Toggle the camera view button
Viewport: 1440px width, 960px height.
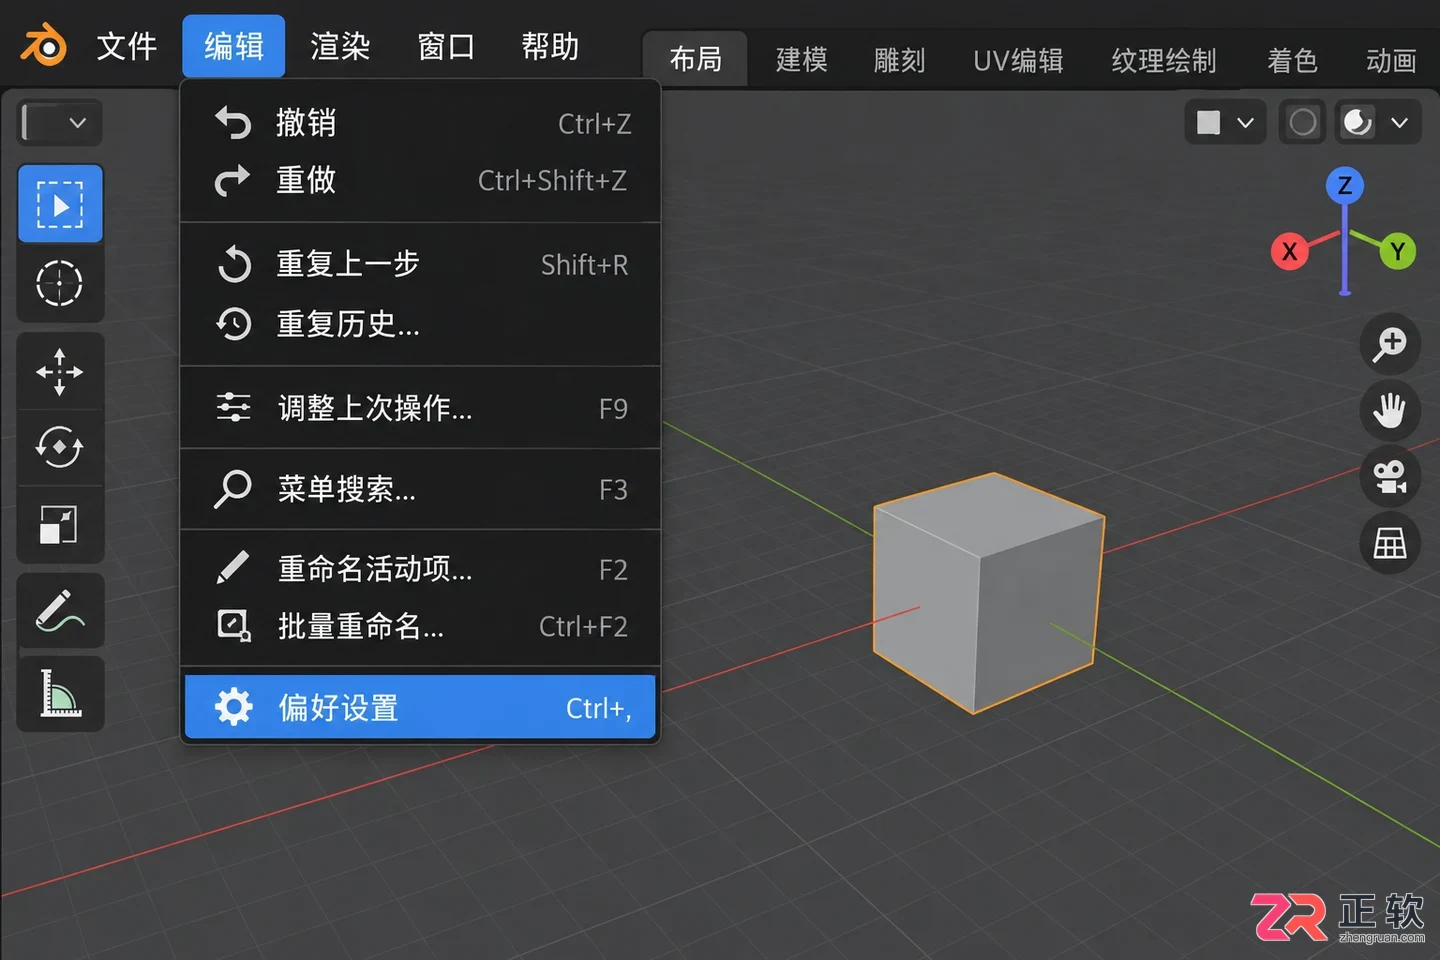click(1390, 477)
